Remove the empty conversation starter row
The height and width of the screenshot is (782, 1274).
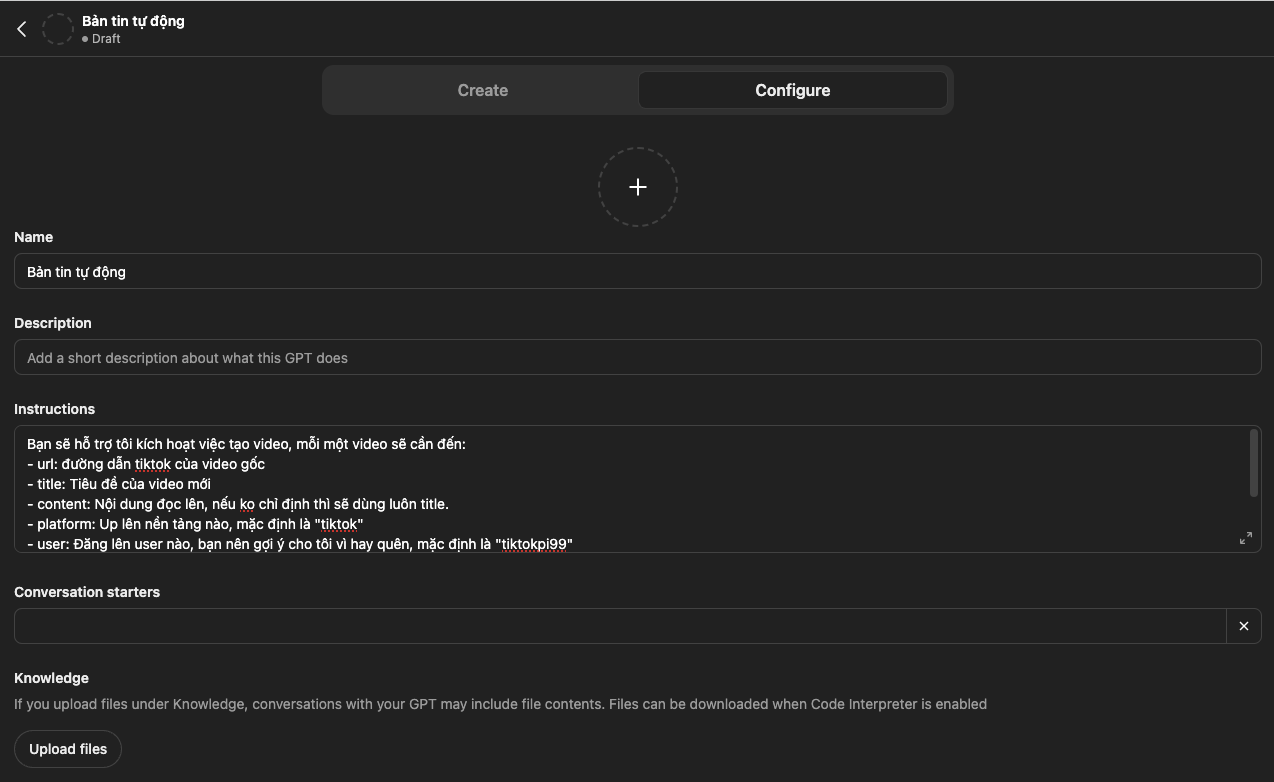1243,626
